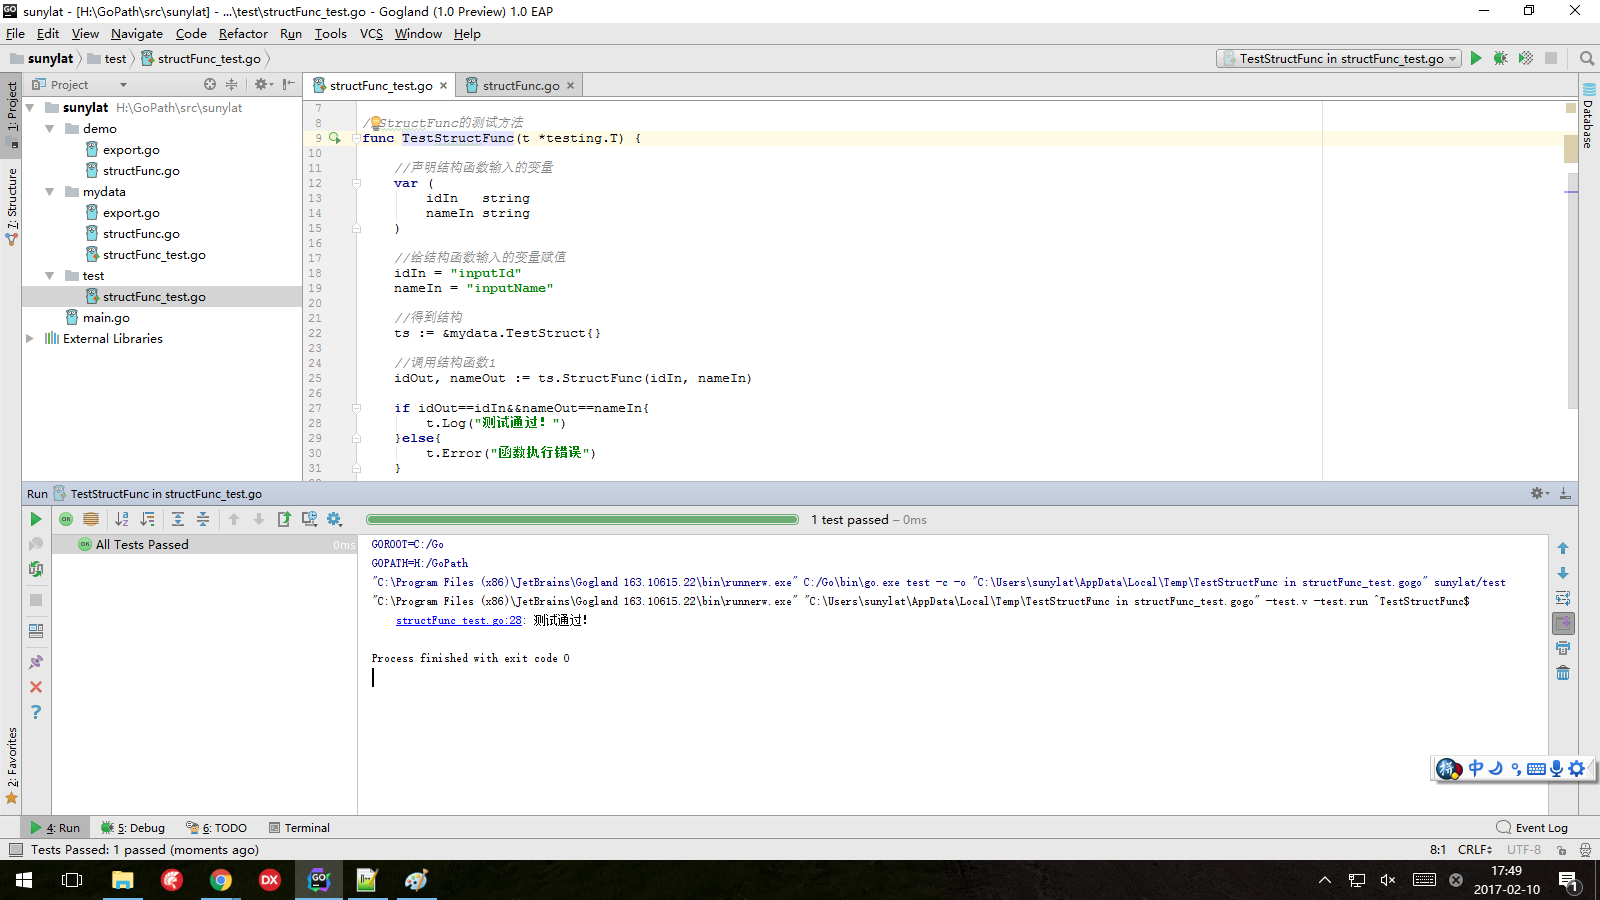Close structFunc_test.go editor tab
The image size is (1600, 900).
(x=444, y=85)
